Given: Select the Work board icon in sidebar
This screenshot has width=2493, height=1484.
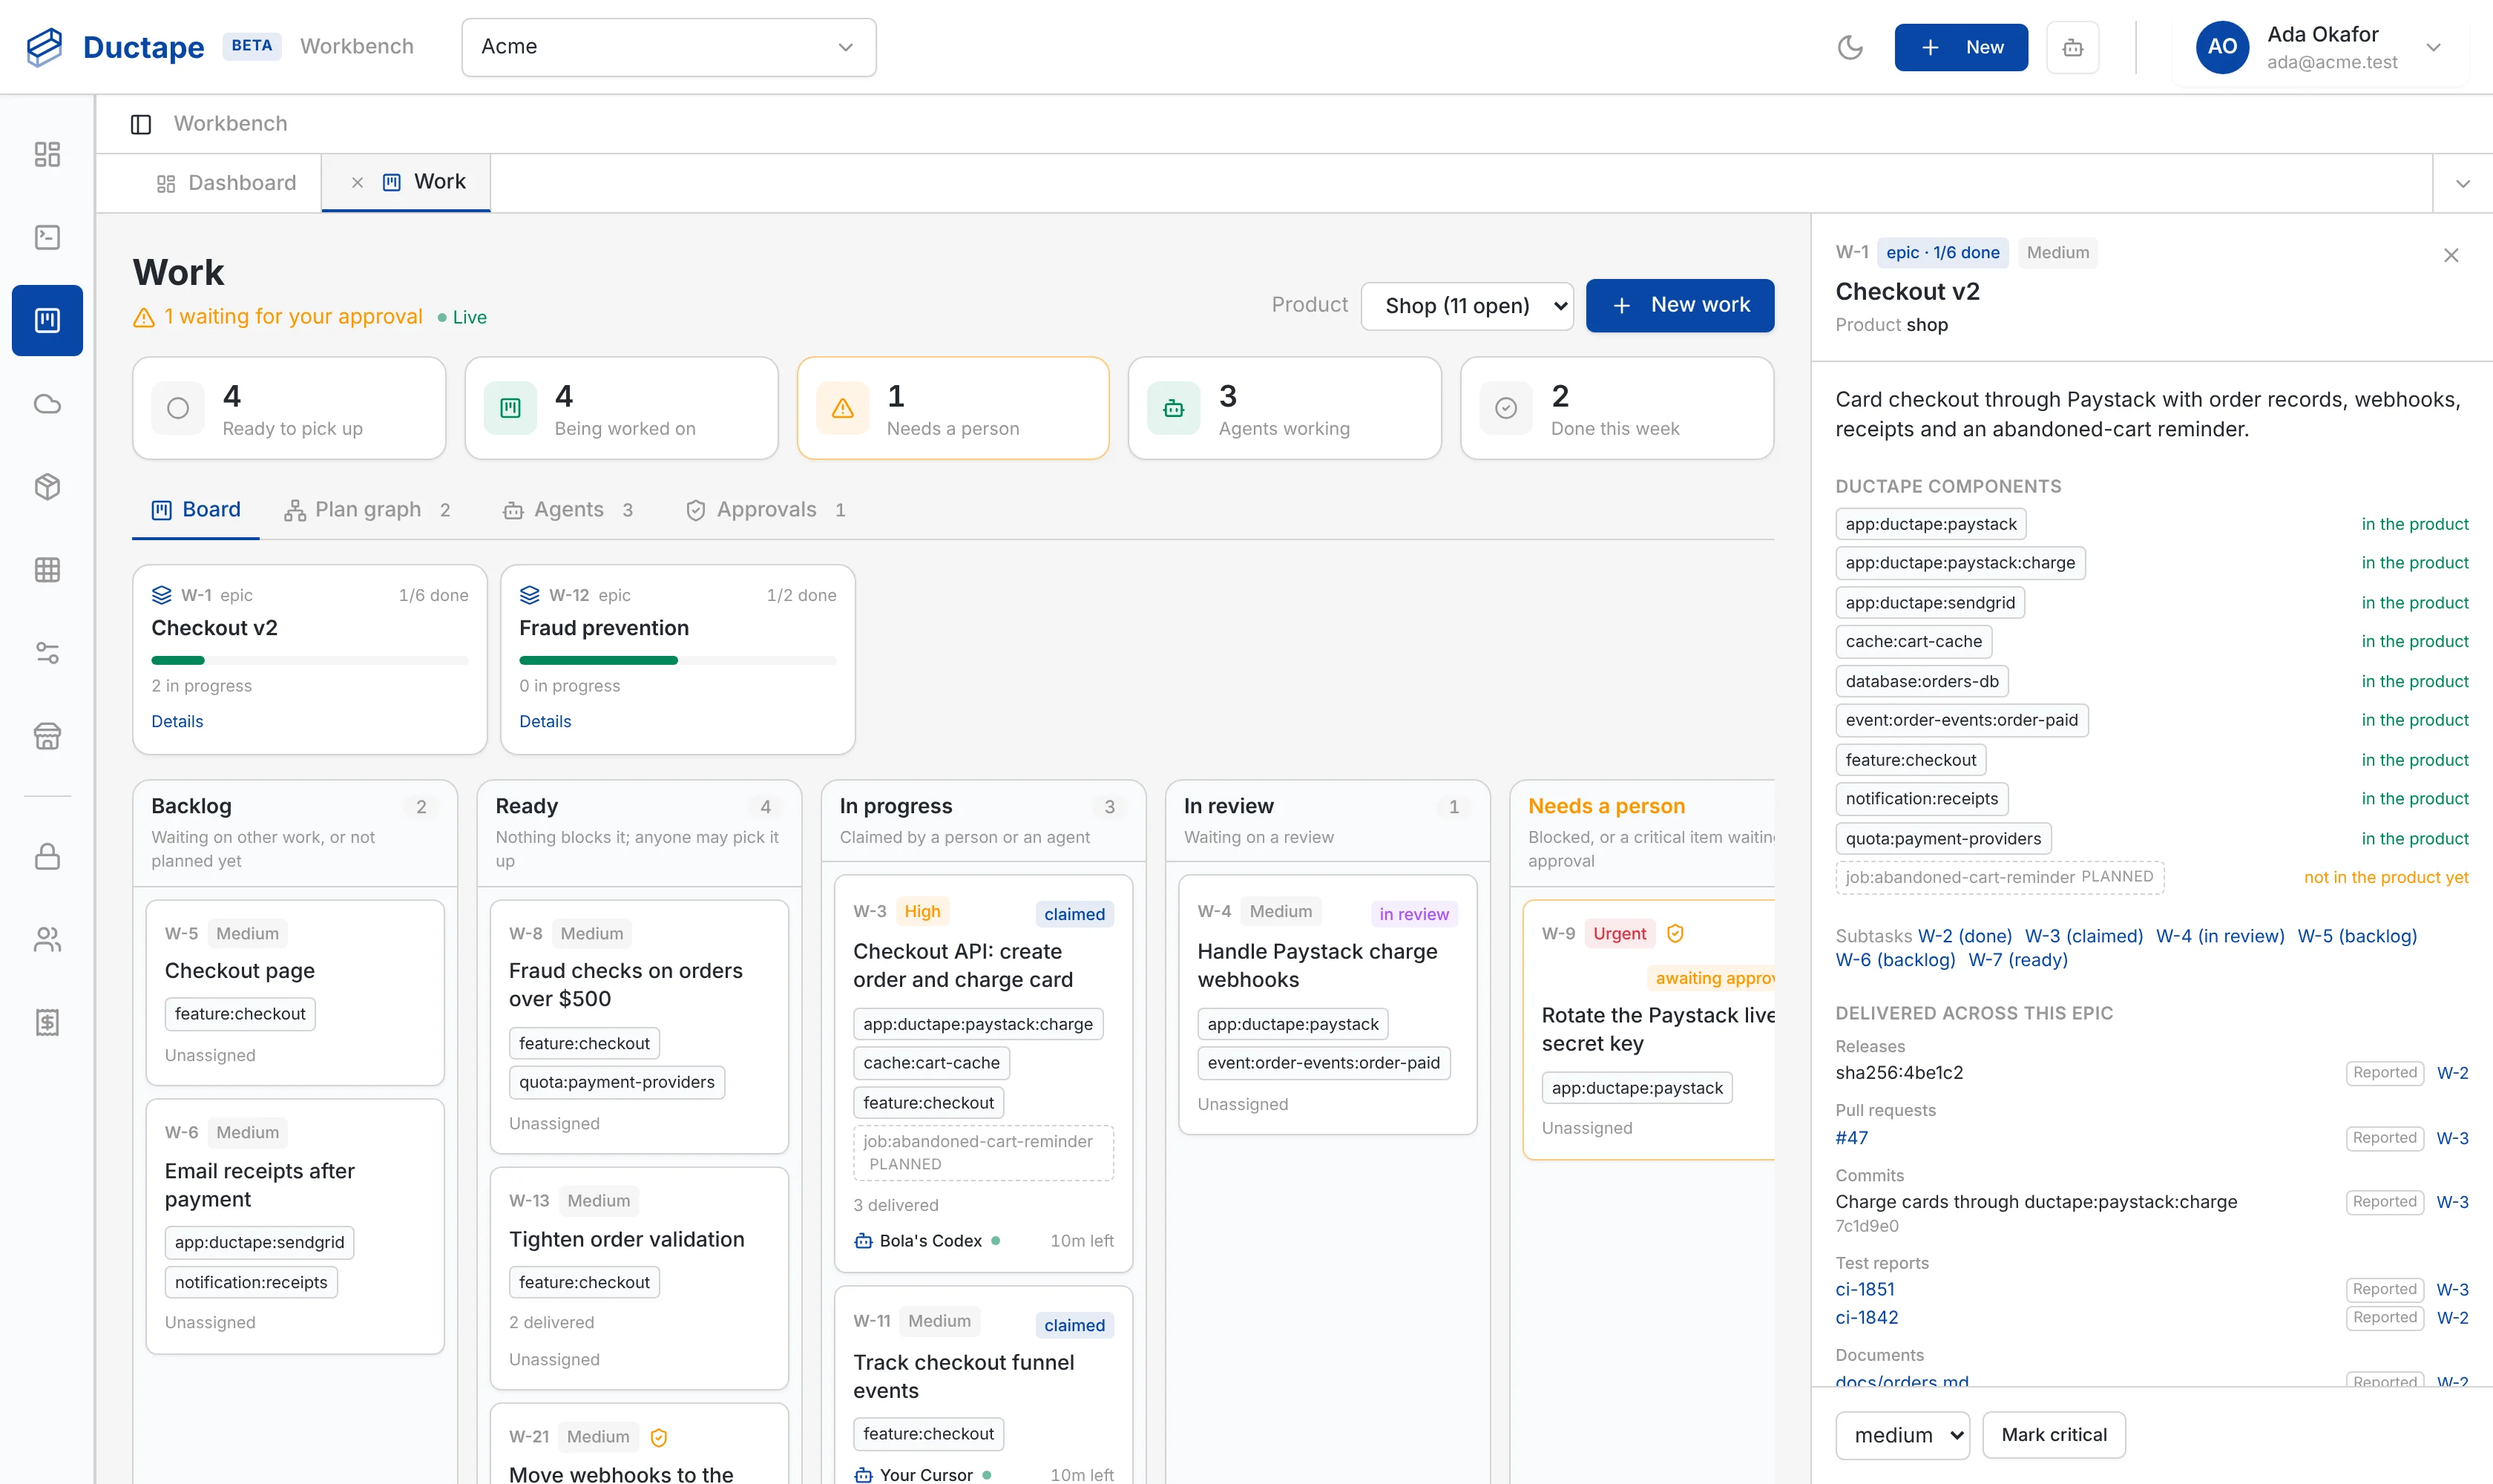Looking at the screenshot, I should click(47, 320).
